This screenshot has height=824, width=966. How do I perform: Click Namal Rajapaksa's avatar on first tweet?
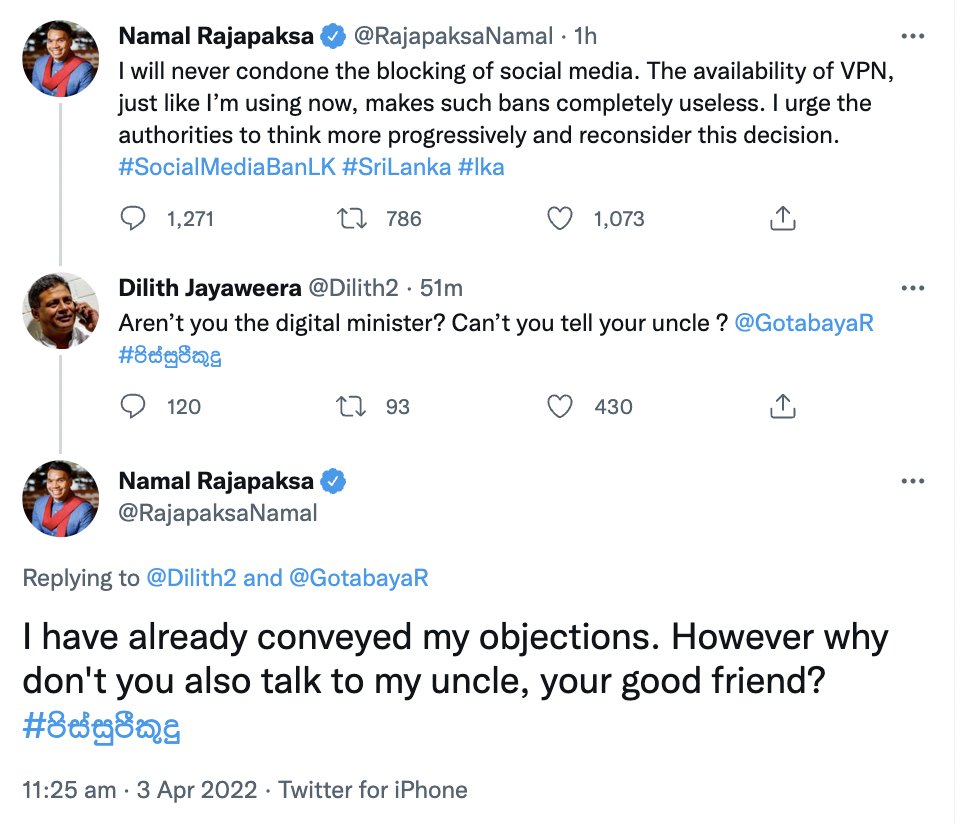tap(61, 58)
